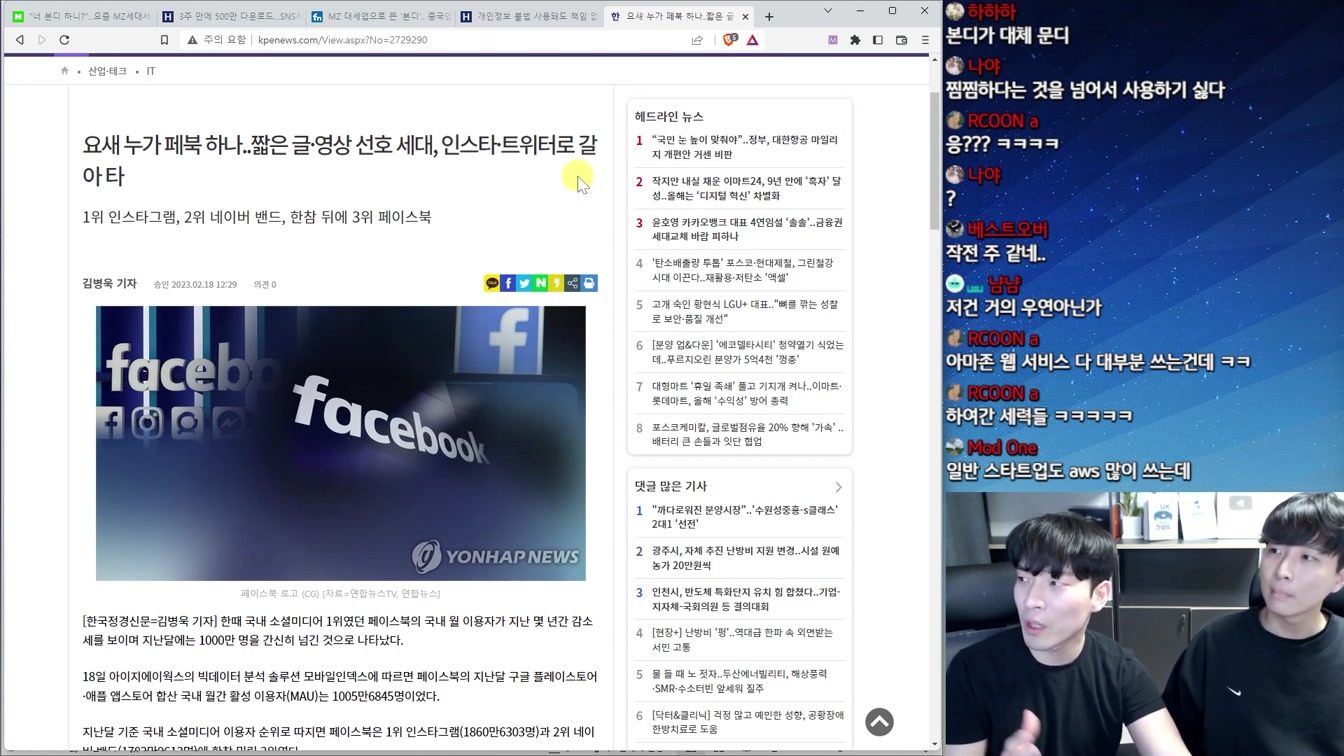This screenshot has width=1344, height=756.
Task: Open headline 2 about 이마트24 흑자 달성
Action: (x=746, y=188)
